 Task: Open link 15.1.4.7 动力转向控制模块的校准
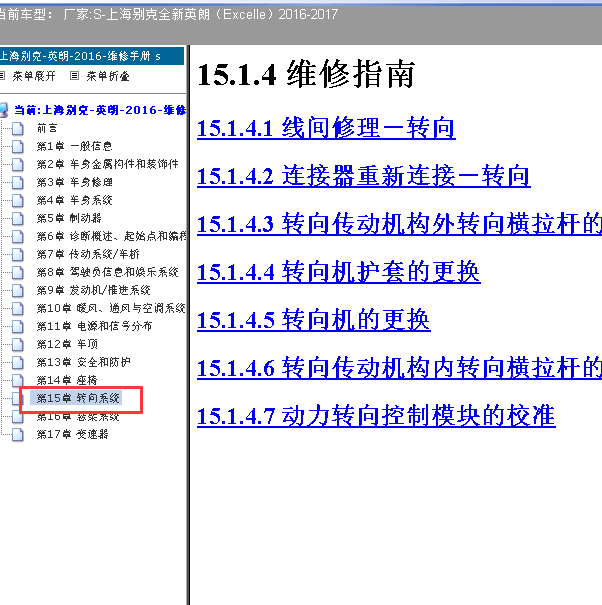point(376,416)
